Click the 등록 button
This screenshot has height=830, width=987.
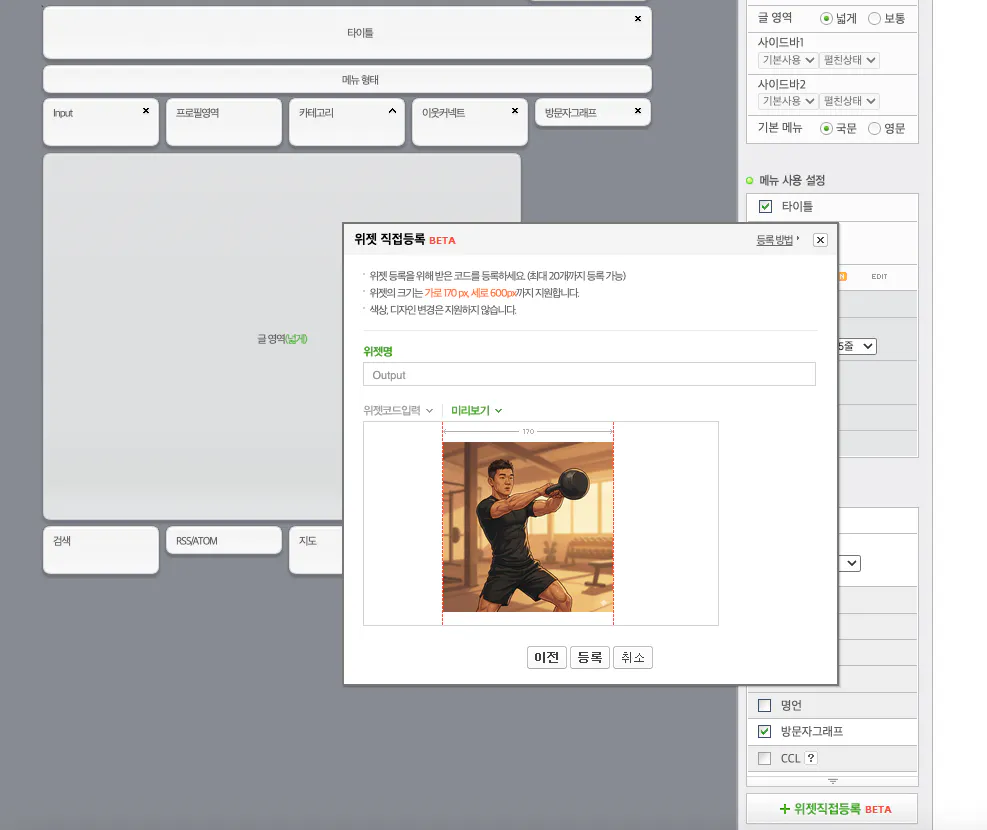pos(590,658)
